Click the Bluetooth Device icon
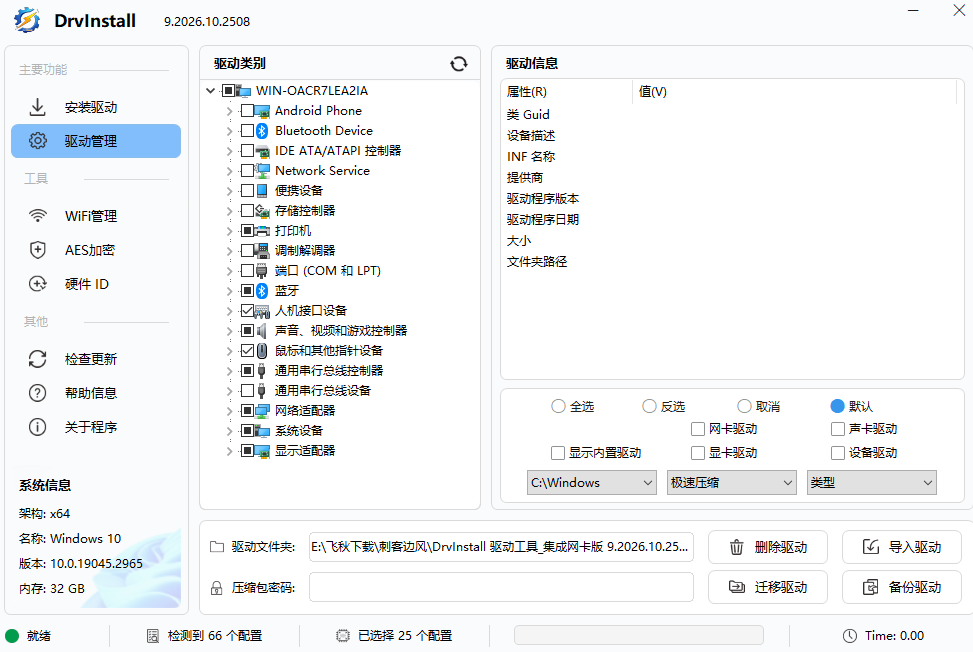The height and width of the screenshot is (652, 973). click(x=262, y=131)
